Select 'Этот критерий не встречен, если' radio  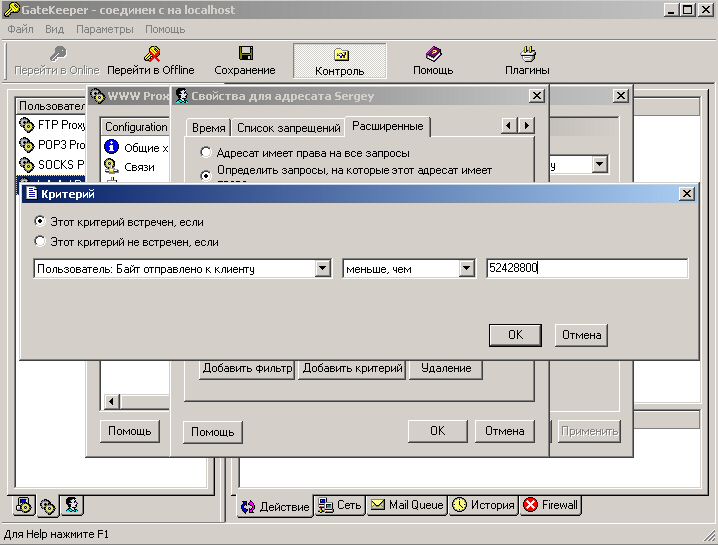40,241
